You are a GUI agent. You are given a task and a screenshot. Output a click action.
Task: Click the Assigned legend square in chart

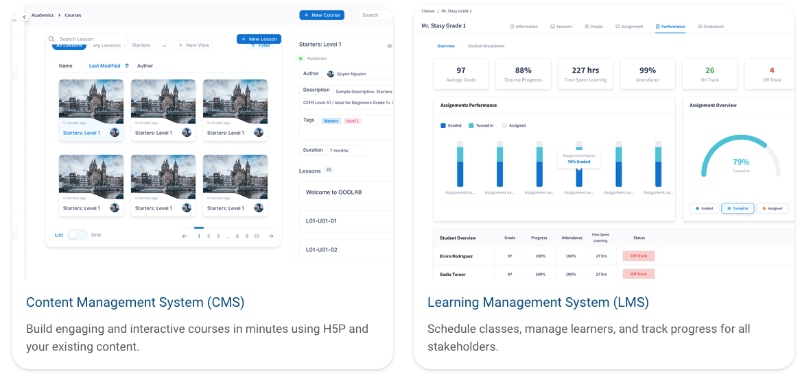pos(504,125)
